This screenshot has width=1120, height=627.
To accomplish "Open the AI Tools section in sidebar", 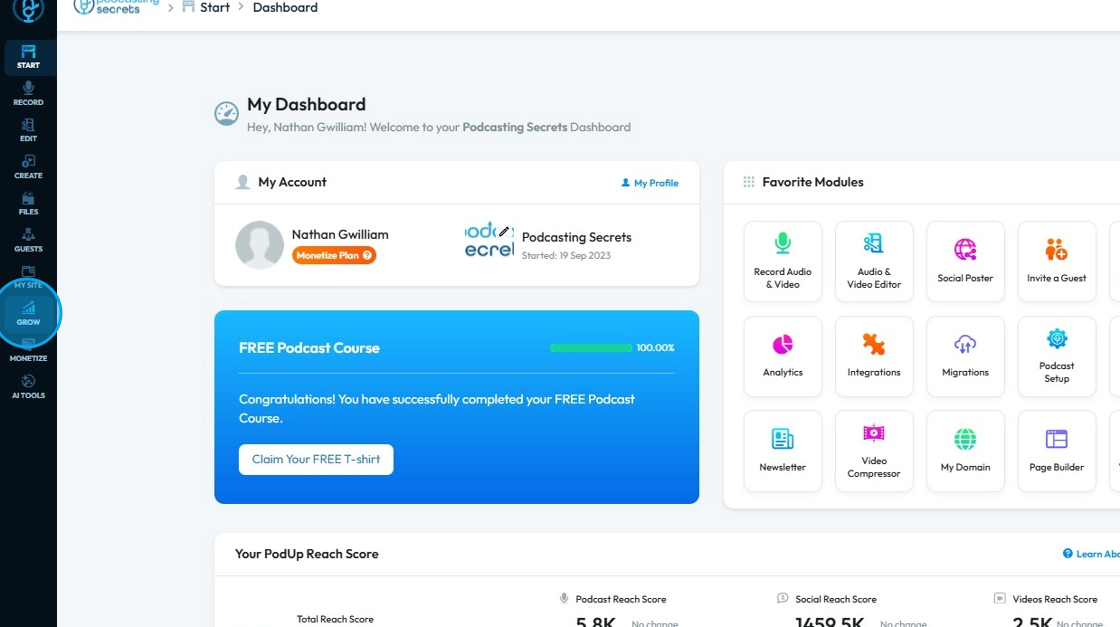I will (x=28, y=386).
